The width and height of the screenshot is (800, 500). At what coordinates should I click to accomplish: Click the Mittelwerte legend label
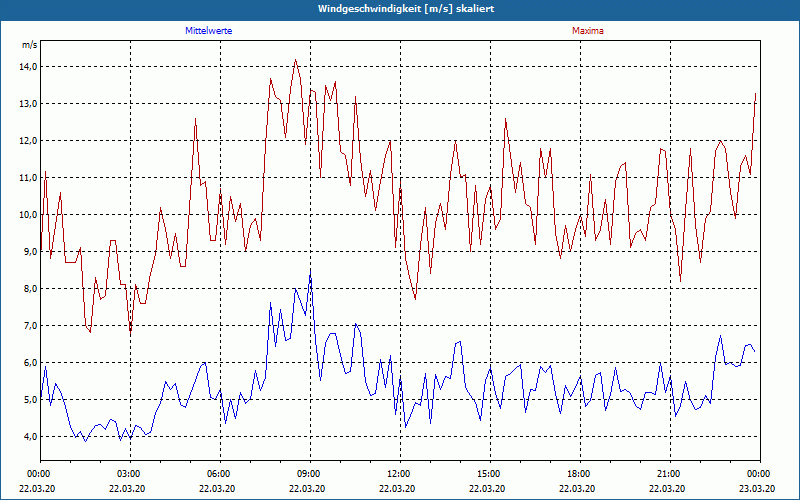point(208,31)
